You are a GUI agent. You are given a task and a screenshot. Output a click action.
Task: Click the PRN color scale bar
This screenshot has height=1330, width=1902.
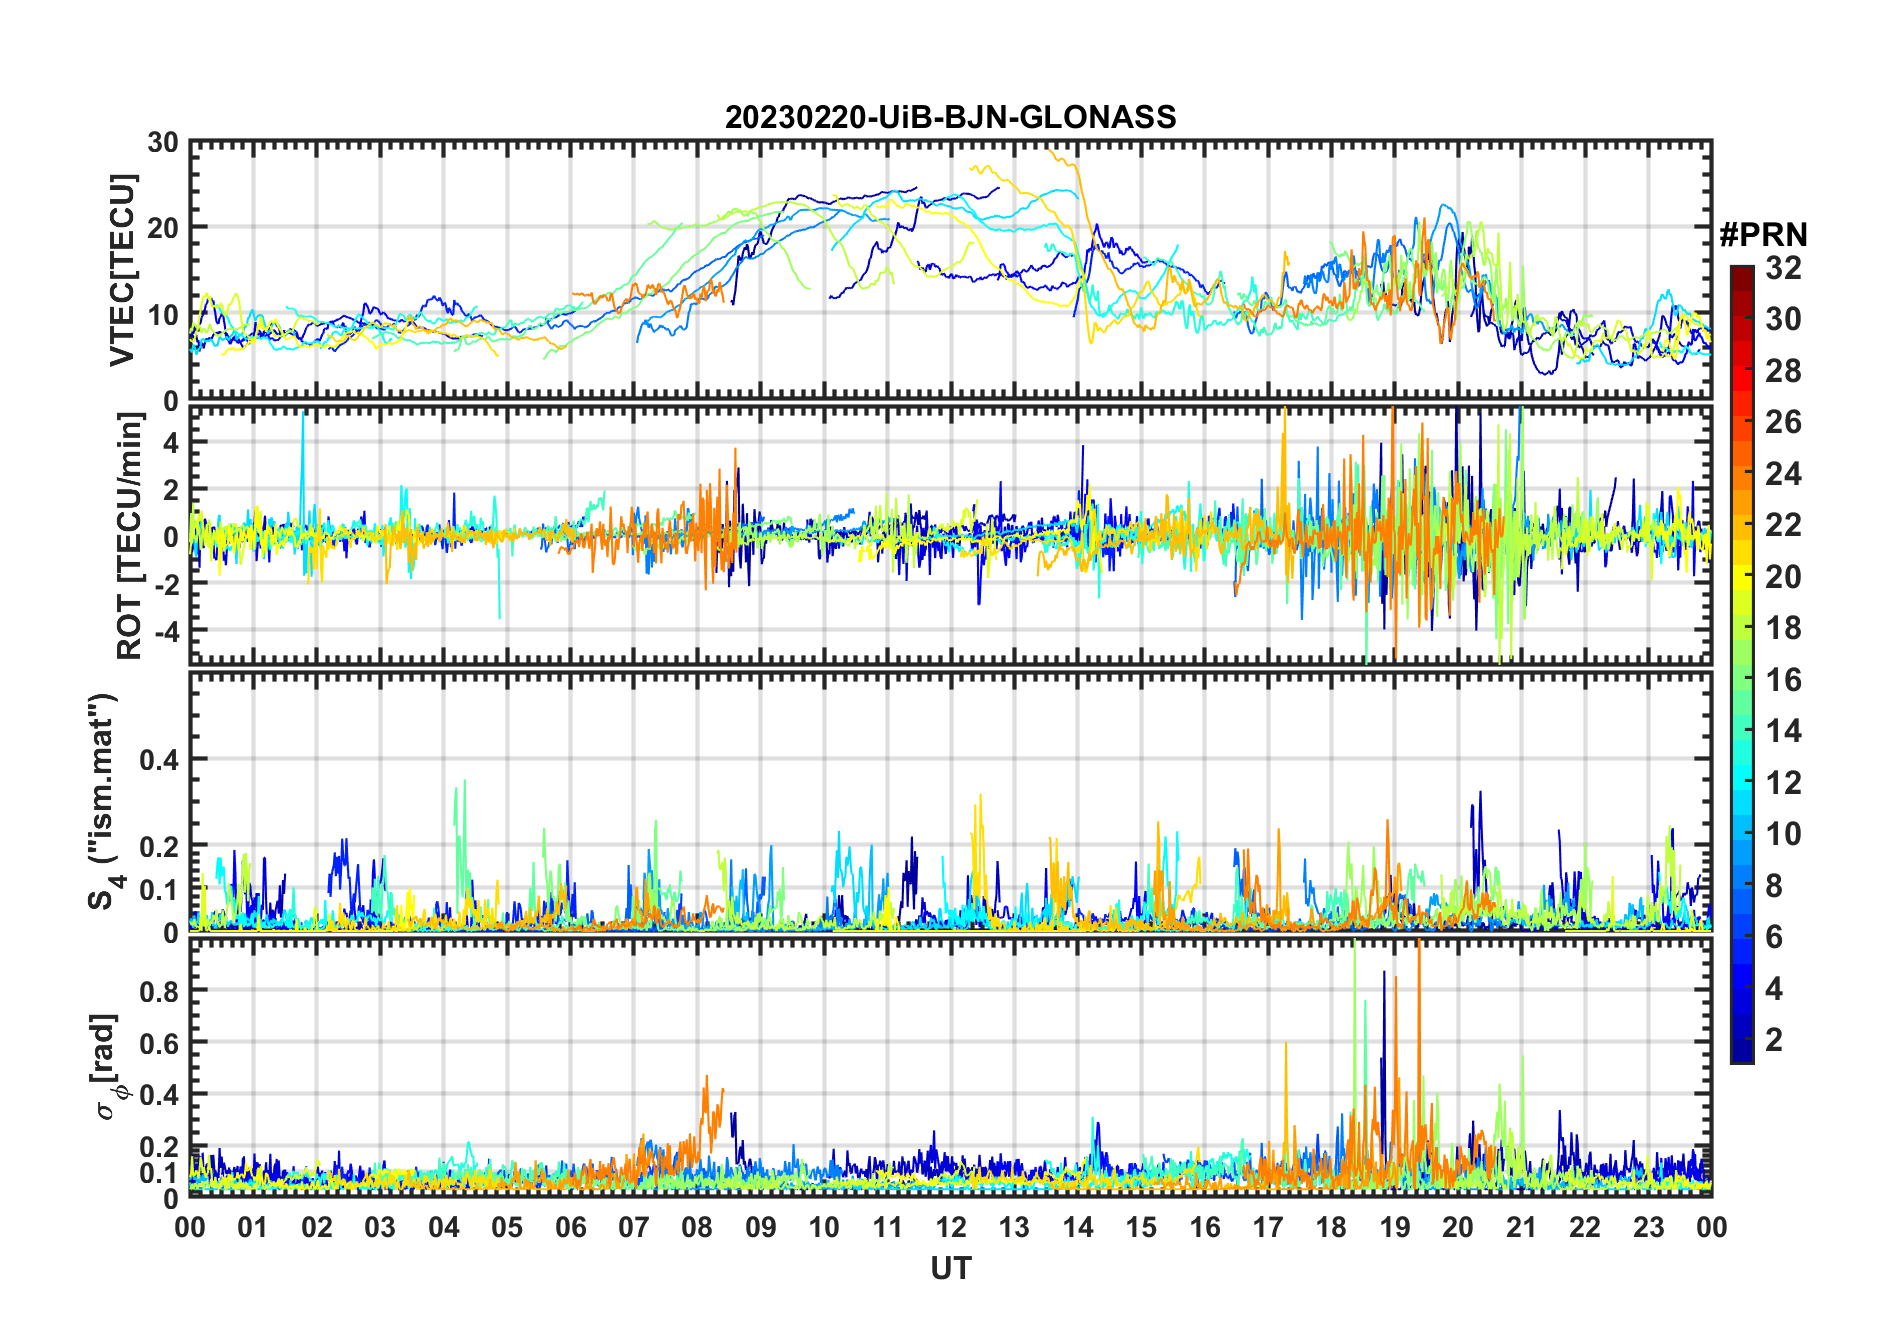tap(1742, 664)
